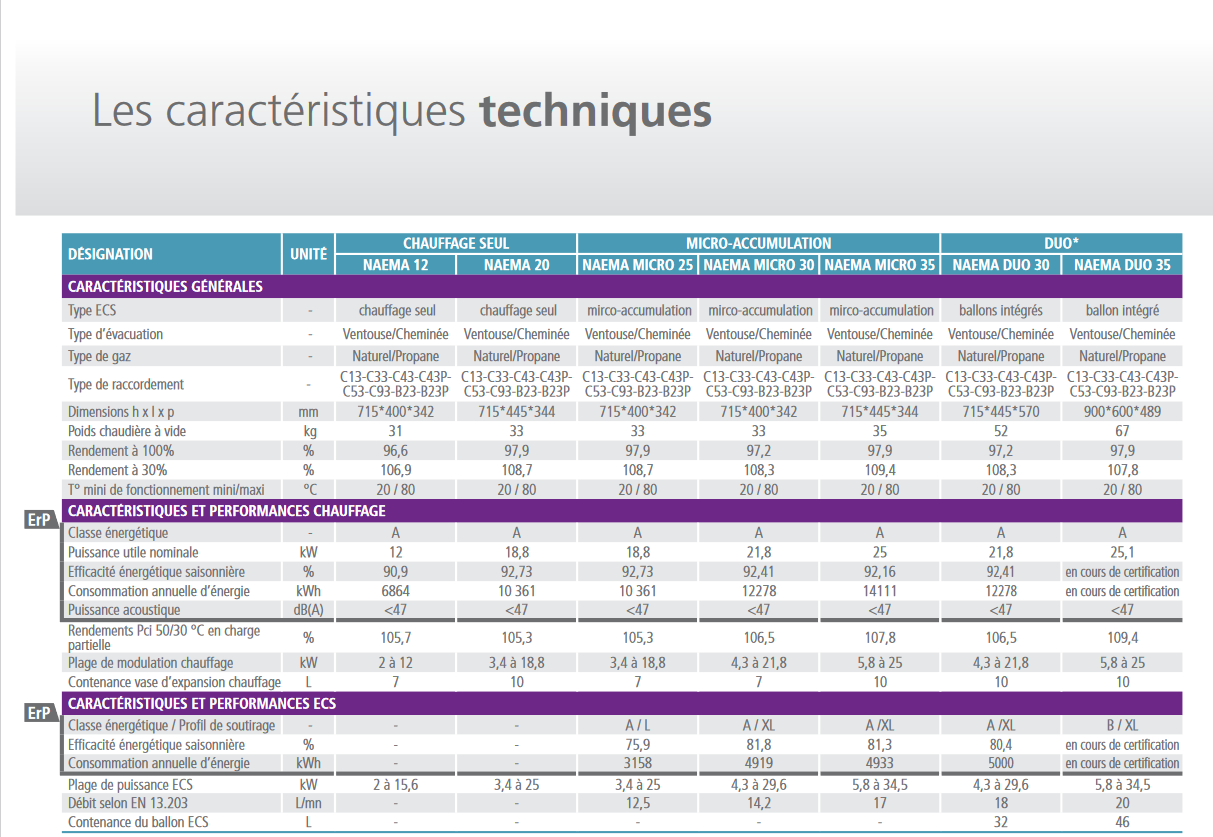Select 'Contenance vase d'expansion chauffage' label
This screenshot has height=837, width=1213.
pos(175,682)
